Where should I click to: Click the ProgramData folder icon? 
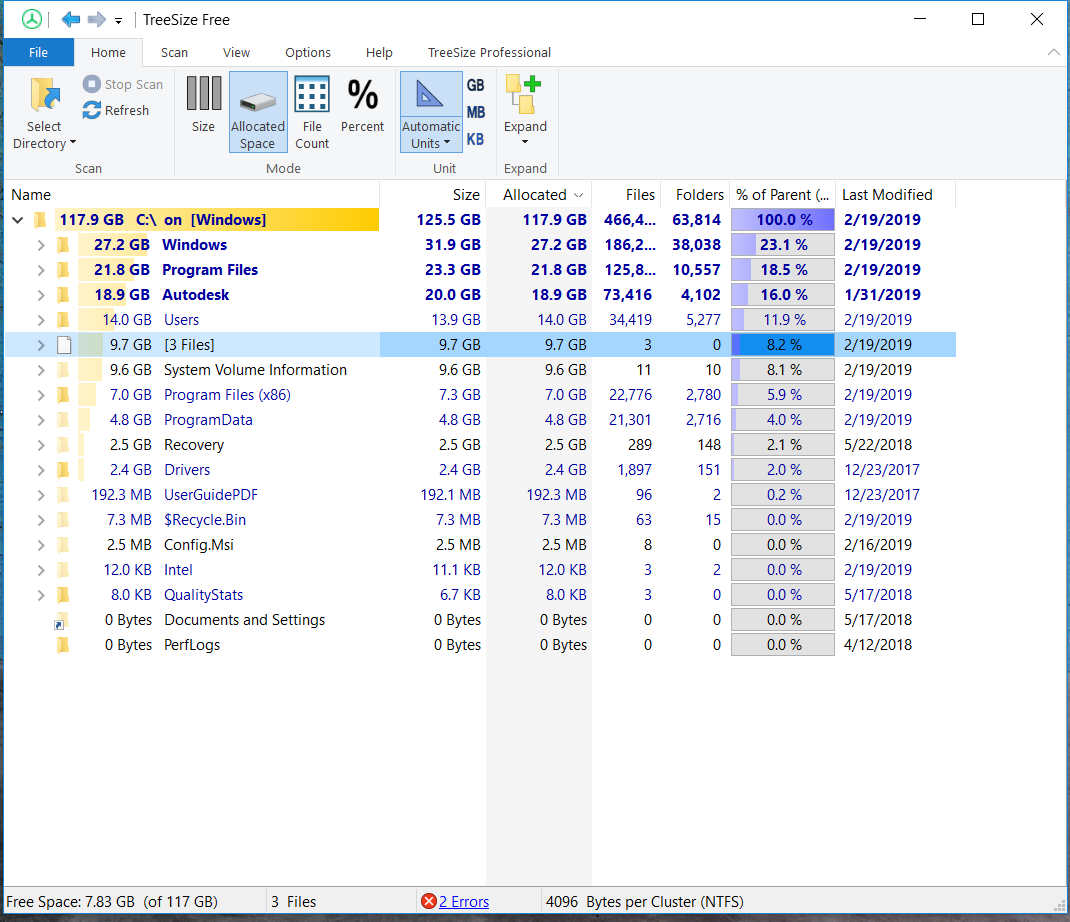[x=63, y=420]
